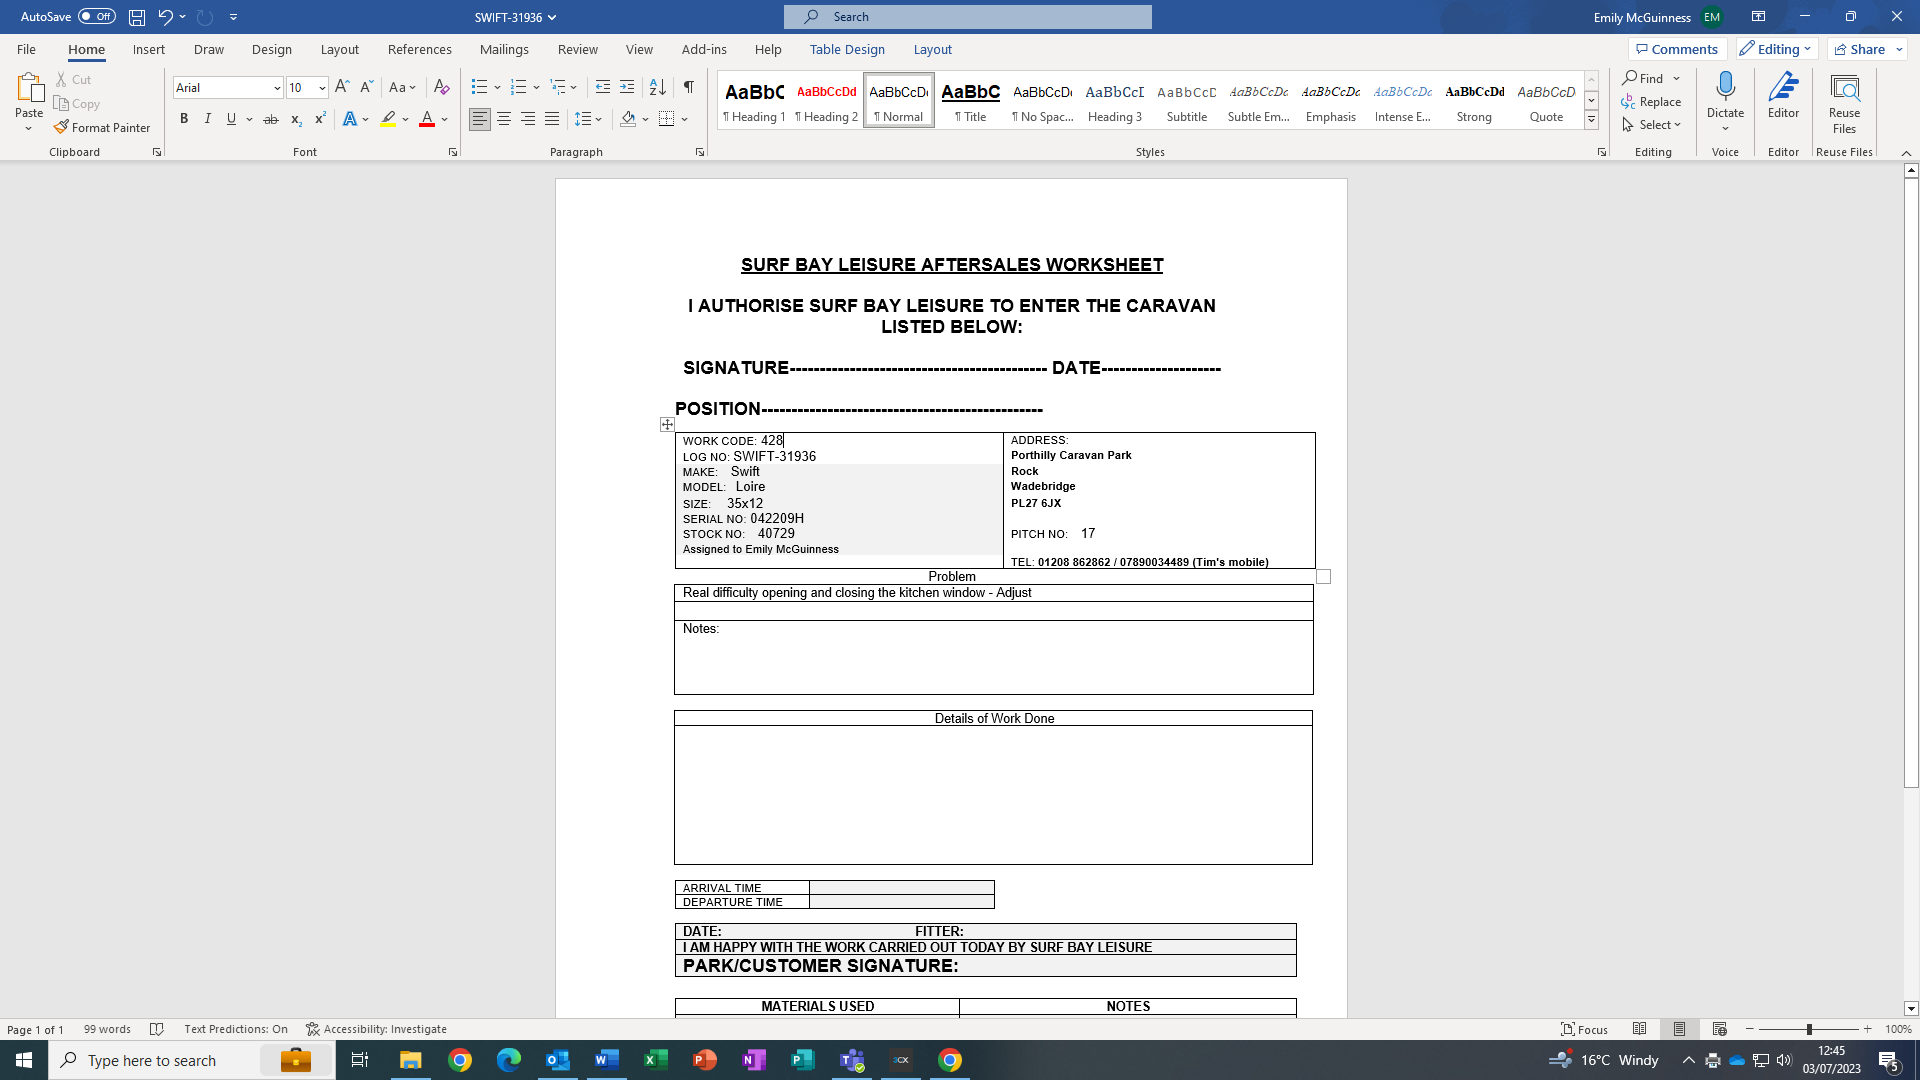Click the Increase Indent icon
This screenshot has width=1920, height=1080.
click(x=627, y=87)
